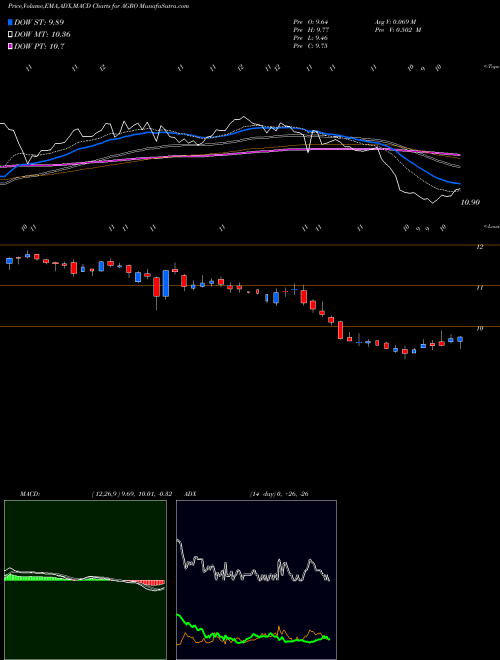This screenshot has height=660, width=500.
Task: Click the chart title mentioning AGRO MunafaSutra.com
Action: coord(99,6)
